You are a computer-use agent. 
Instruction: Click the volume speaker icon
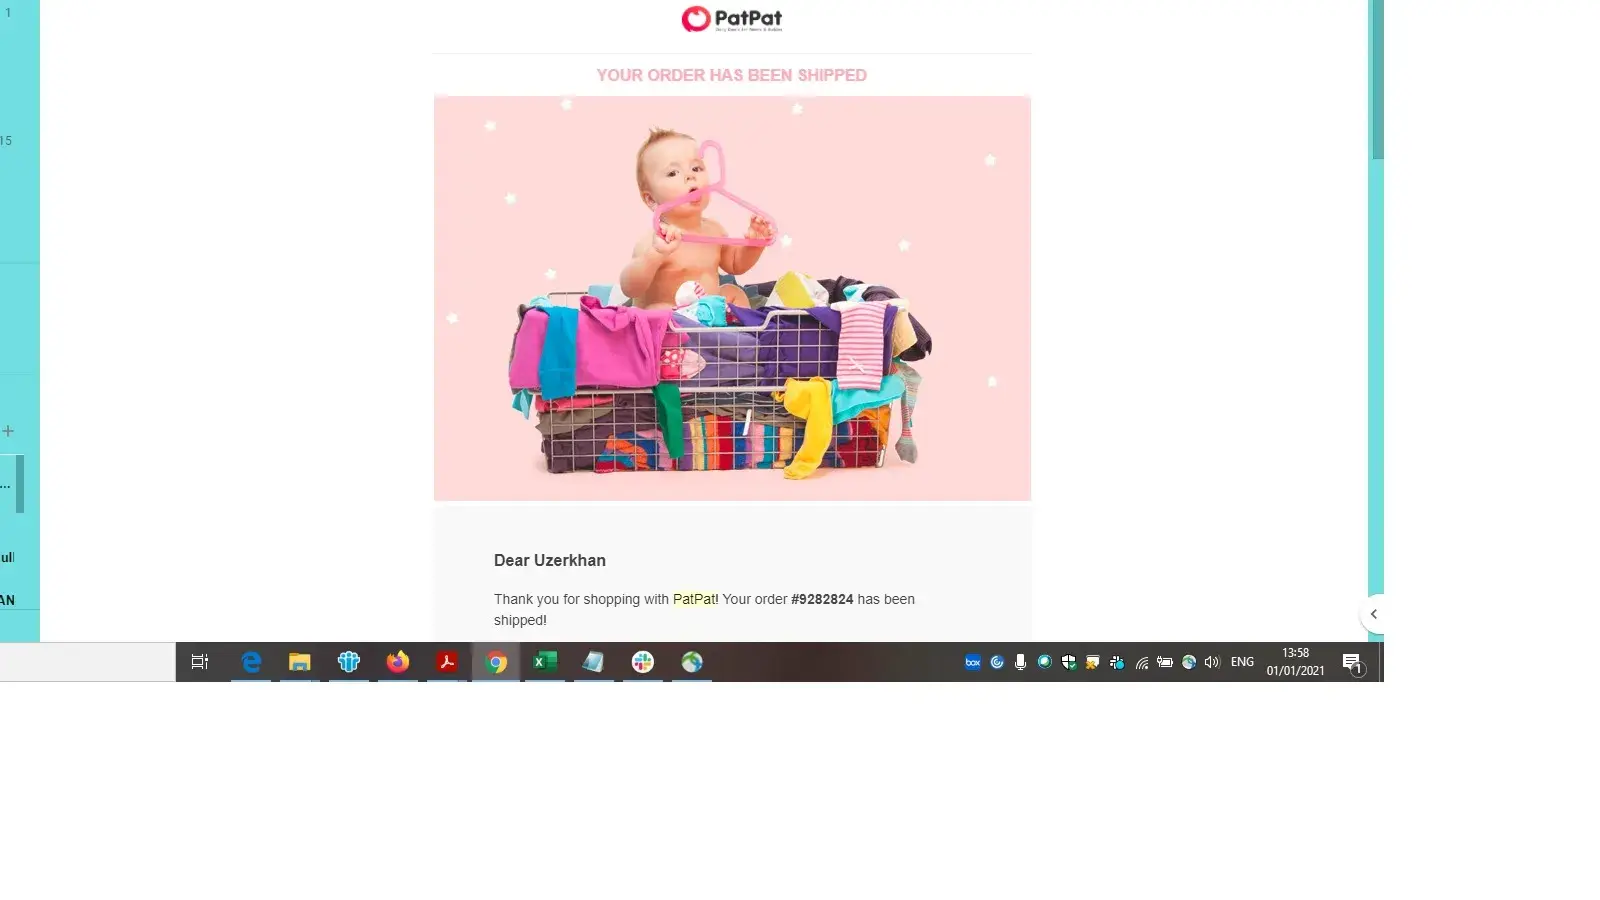[1212, 662]
